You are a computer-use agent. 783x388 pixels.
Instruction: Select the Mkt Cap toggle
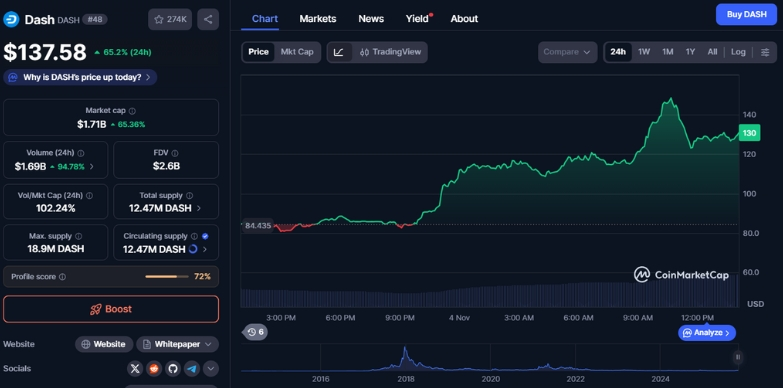point(297,52)
